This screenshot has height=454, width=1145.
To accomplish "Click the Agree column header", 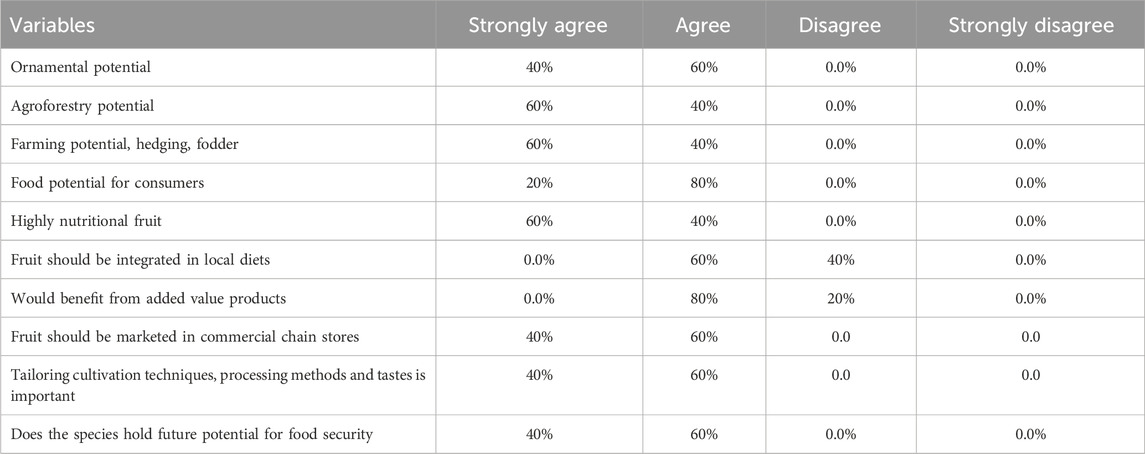I will (x=704, y=26).
